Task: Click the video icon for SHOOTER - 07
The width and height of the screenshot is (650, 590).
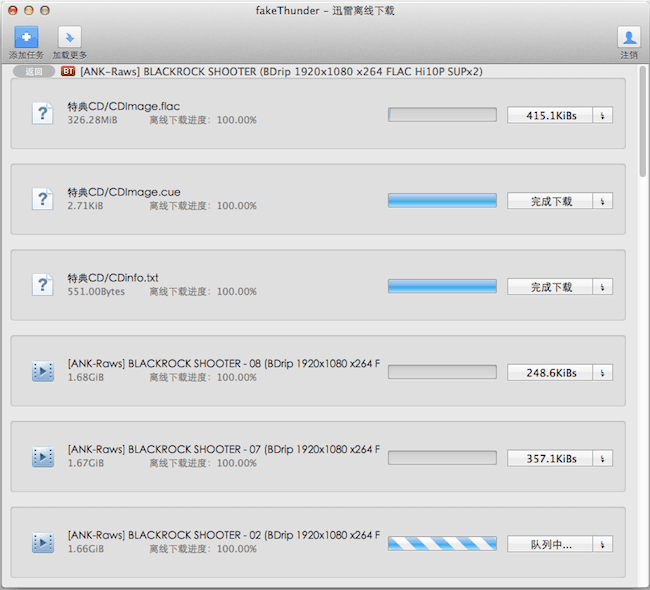Action: coord(43,457)
